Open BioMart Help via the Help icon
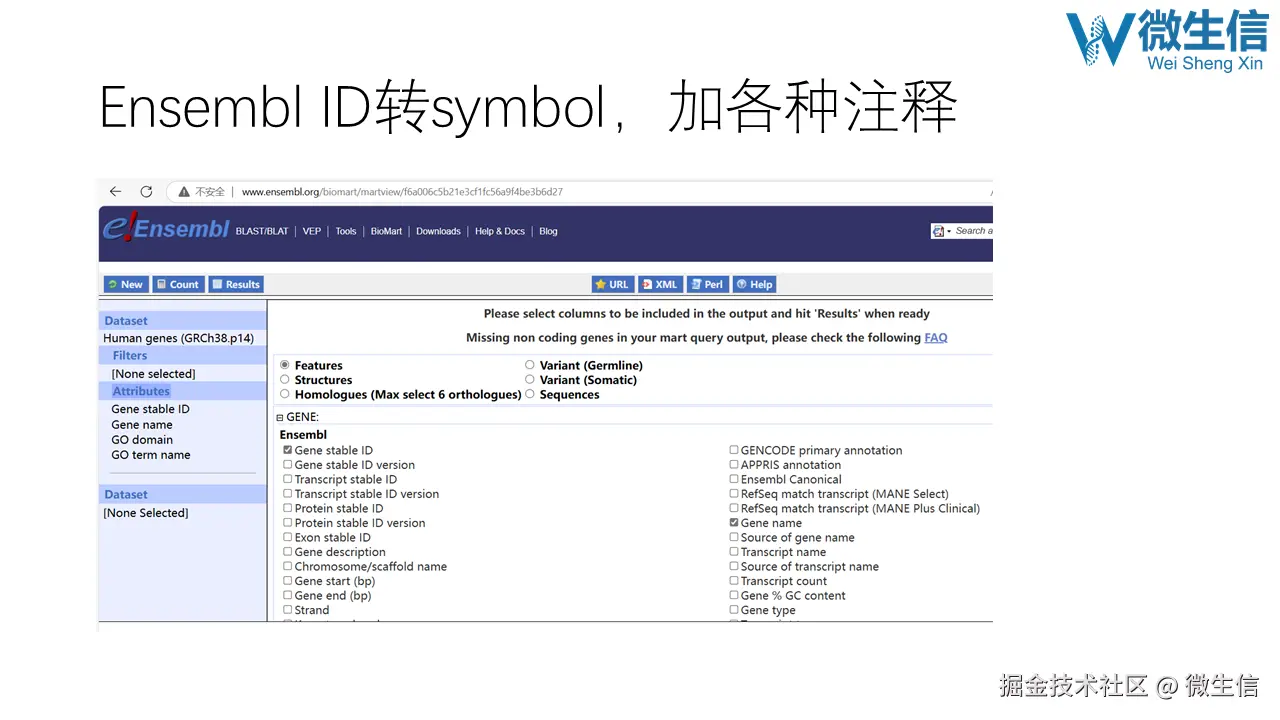Image resolution: width=1280 pixels, height=720 pixels. [x=754, y=284]
